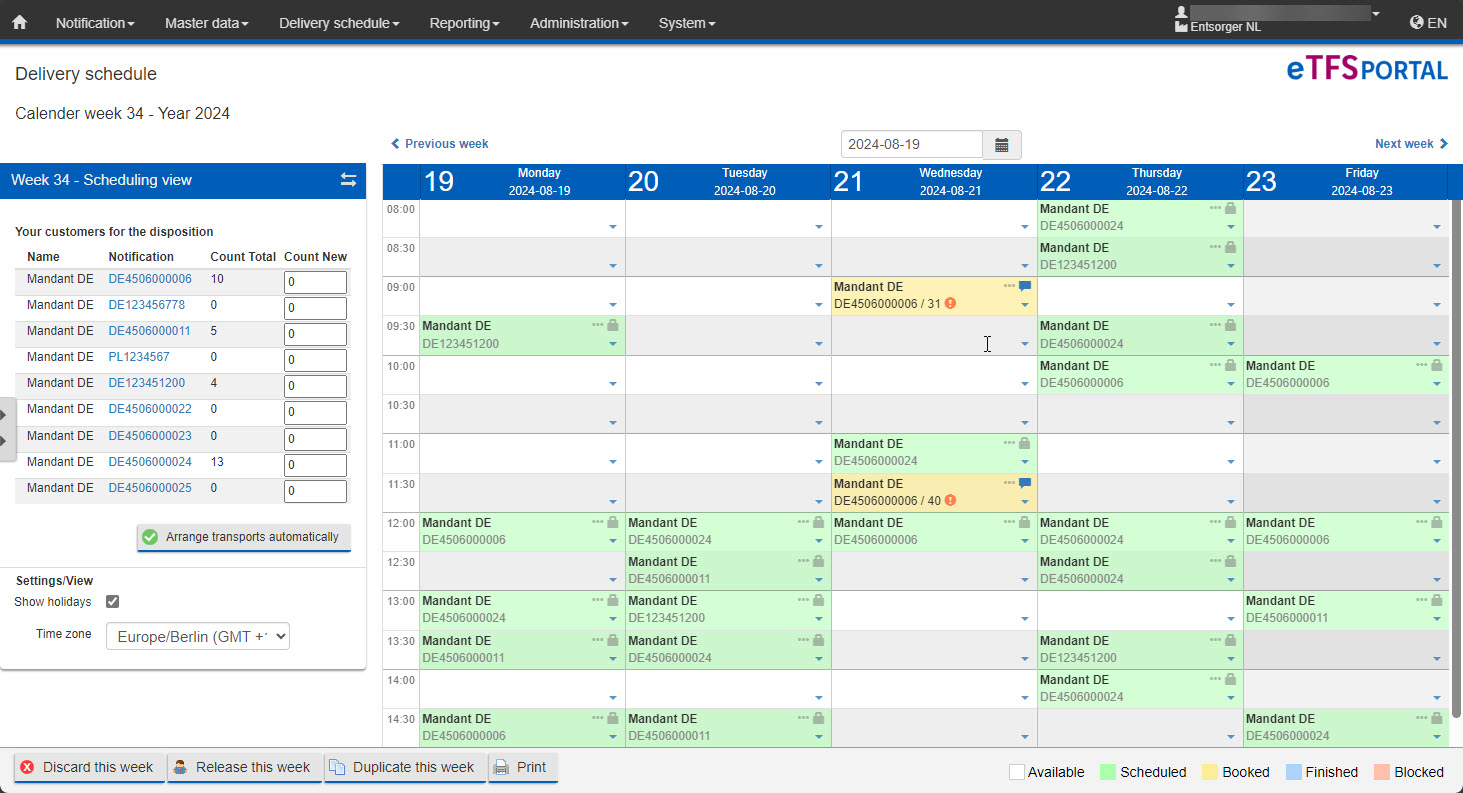Untick the Show holidays checkbox
The image size is (1463, 793).
(x=113, y=602)
